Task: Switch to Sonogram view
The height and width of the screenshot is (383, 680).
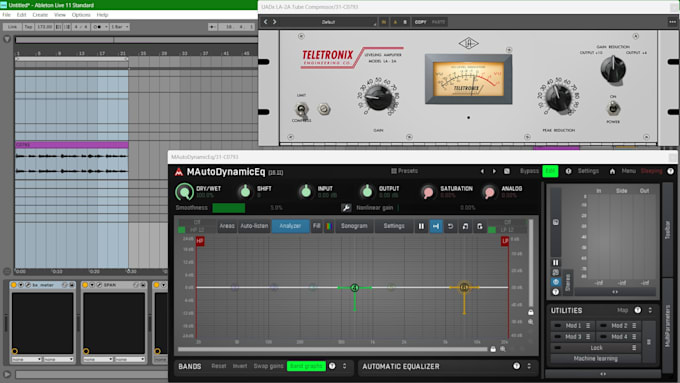Action: click(x=354, y=226)
